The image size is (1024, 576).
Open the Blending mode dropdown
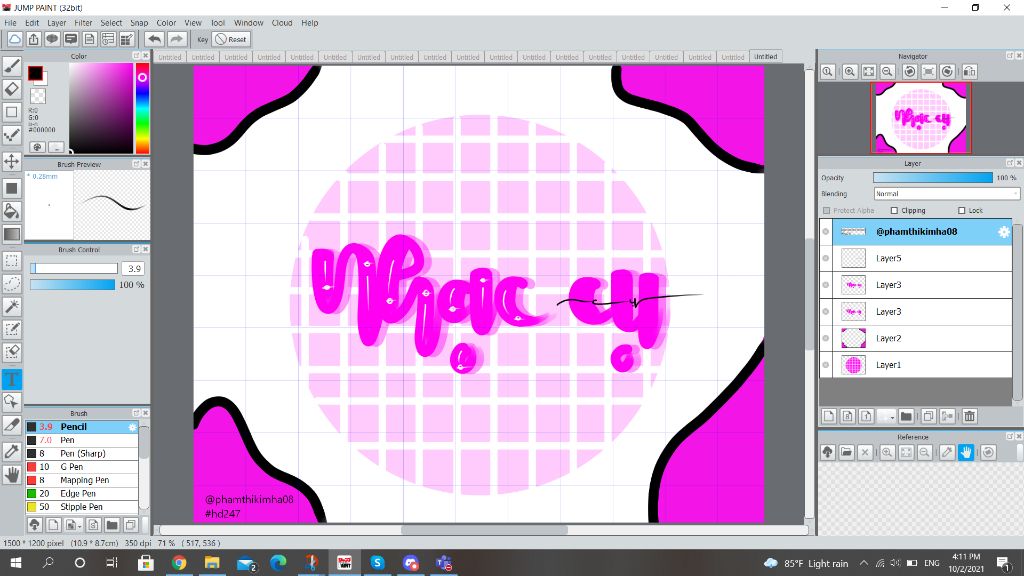(946, 194)
